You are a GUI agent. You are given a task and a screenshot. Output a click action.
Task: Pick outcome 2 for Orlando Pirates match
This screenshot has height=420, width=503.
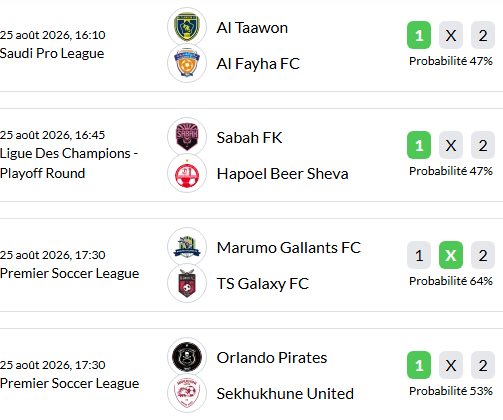click(483, 365)
